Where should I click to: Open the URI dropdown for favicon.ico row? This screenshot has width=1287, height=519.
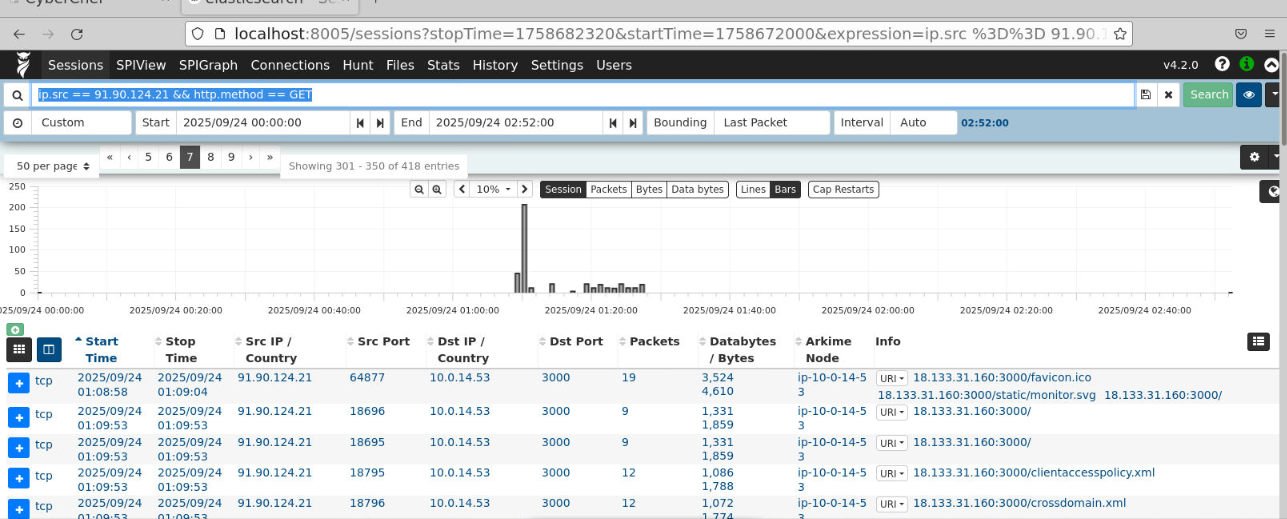coord(892,378)
